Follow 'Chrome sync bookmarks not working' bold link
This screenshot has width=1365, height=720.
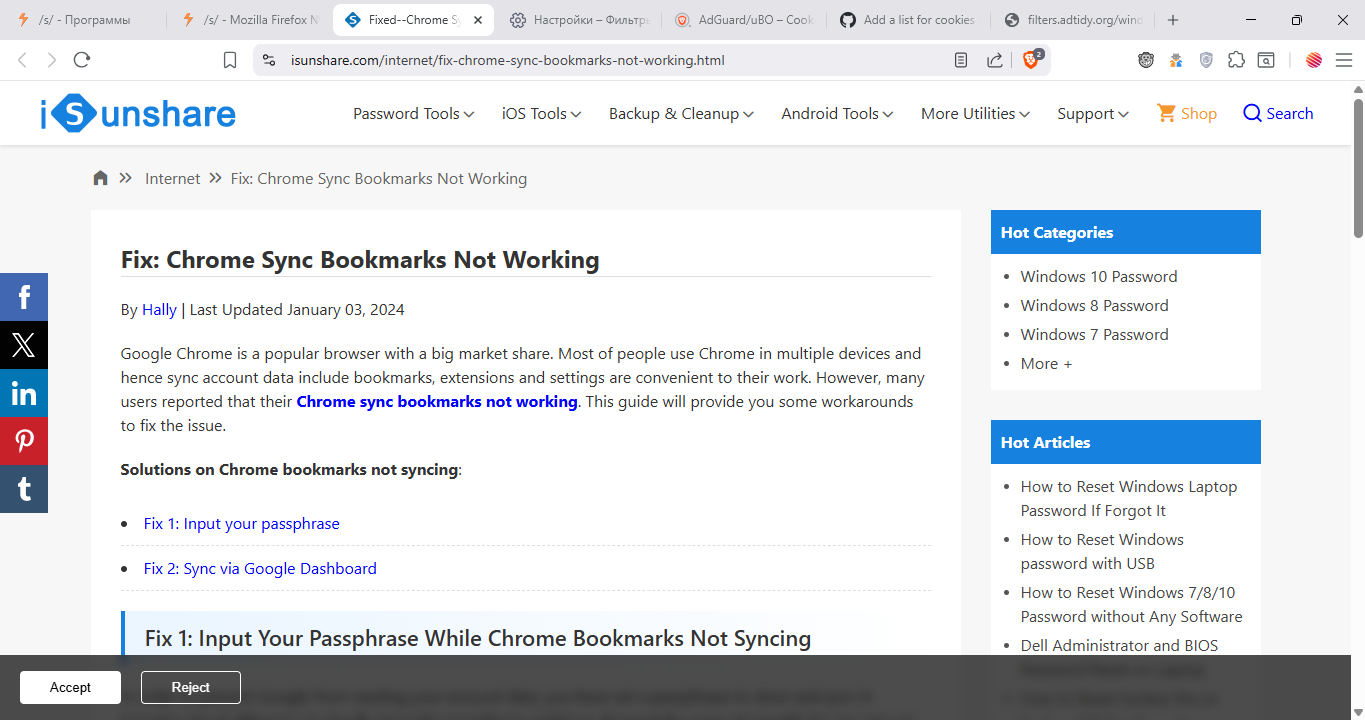(x=437, y=402)
